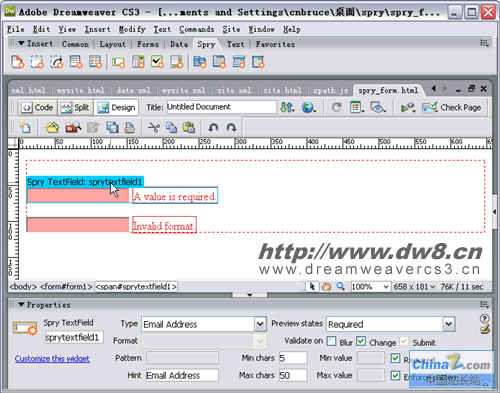The width and height of the screenshot is (500, 393).
Task: Insert Spry Tabbed Panels
Action: click(x=219, y=62)
